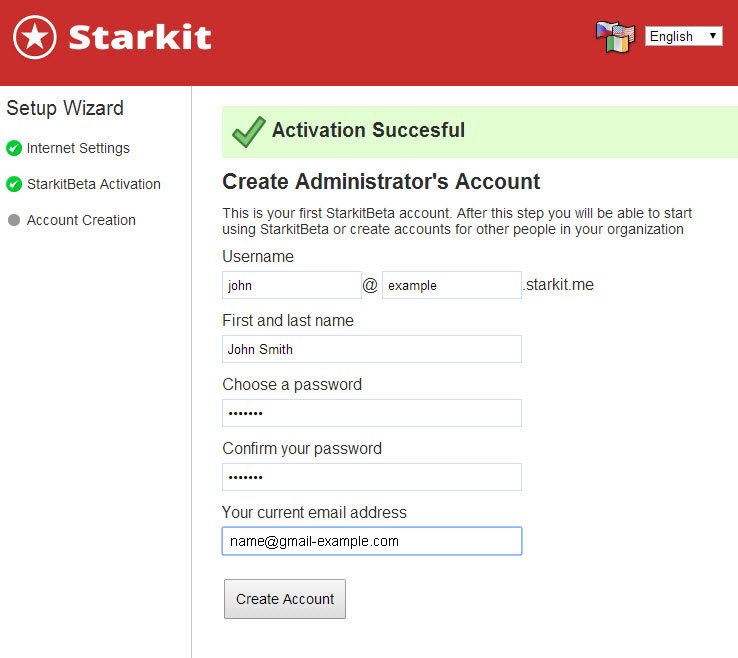Viewport: 738px width, 658px height.
Task: Click the language flags icon
Action: (x=616, y=37)
